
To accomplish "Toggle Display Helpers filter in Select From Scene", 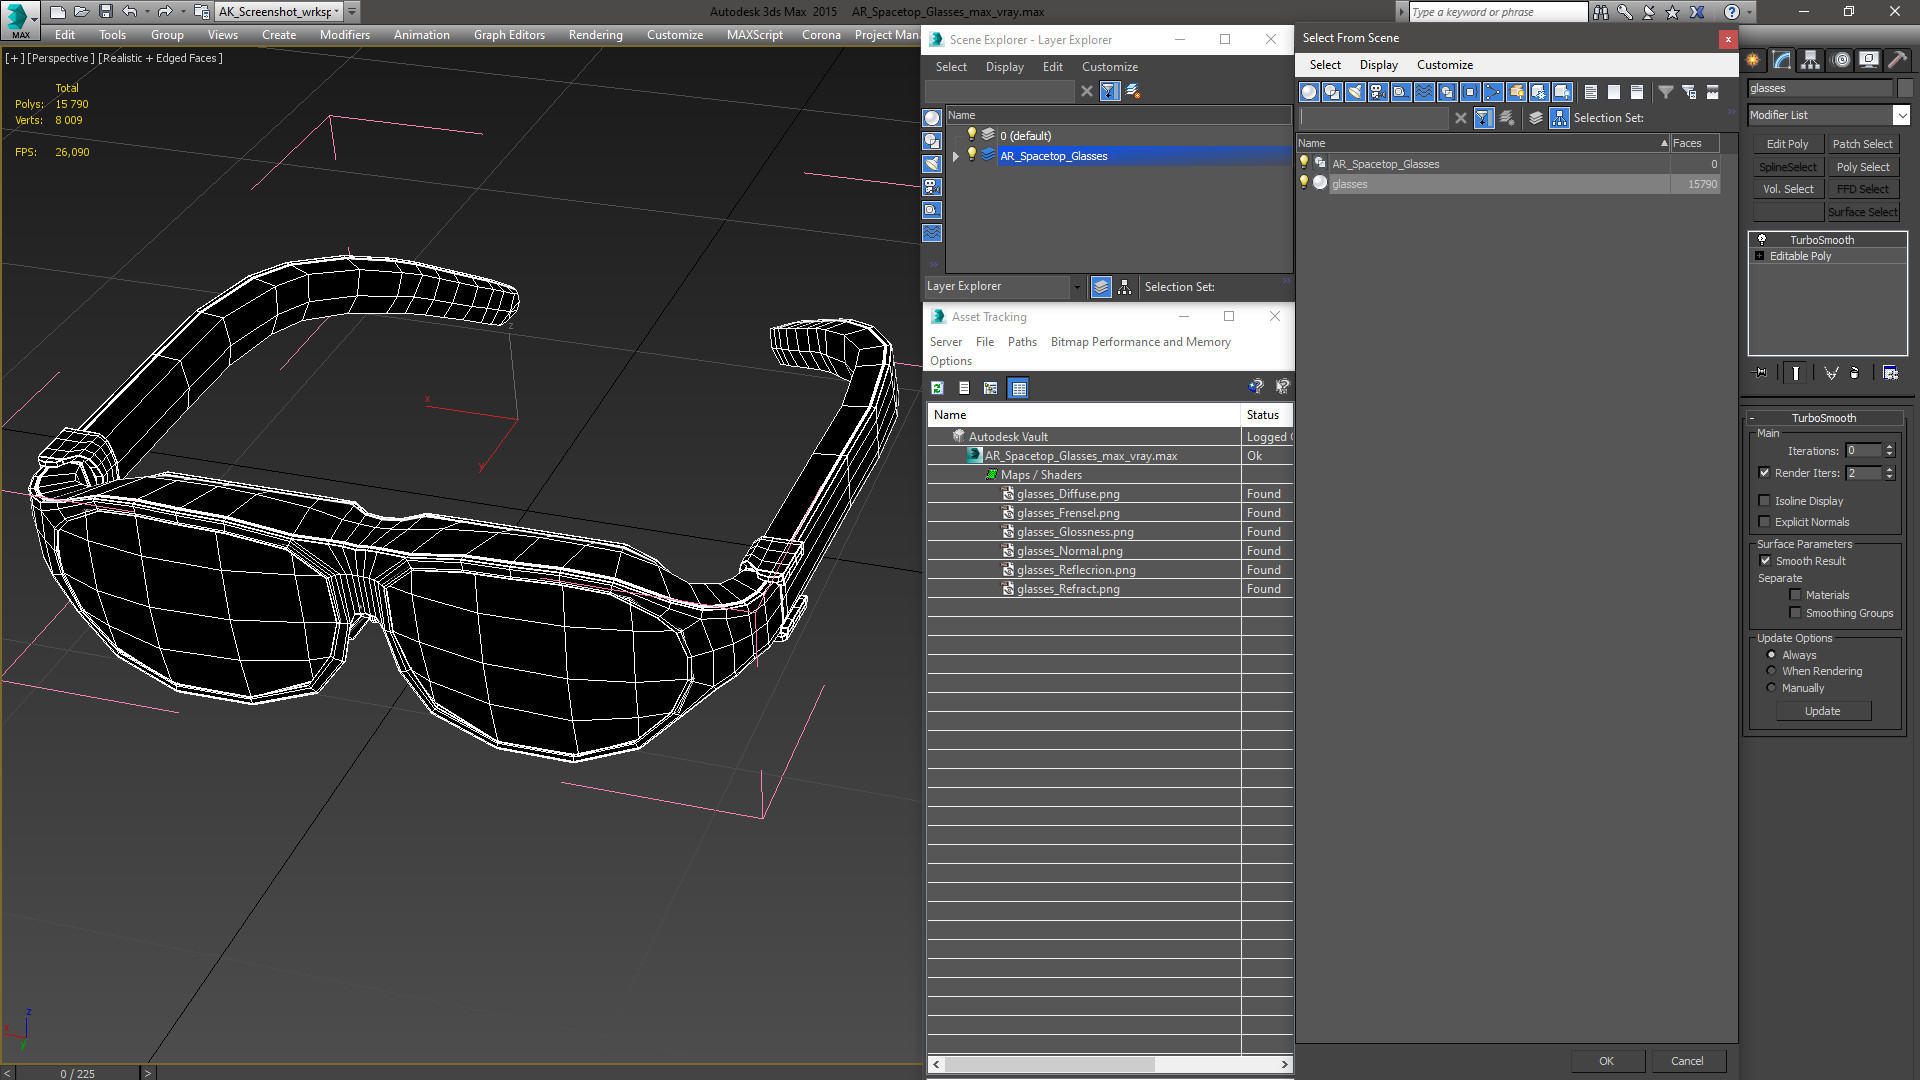I will 1401,92.
